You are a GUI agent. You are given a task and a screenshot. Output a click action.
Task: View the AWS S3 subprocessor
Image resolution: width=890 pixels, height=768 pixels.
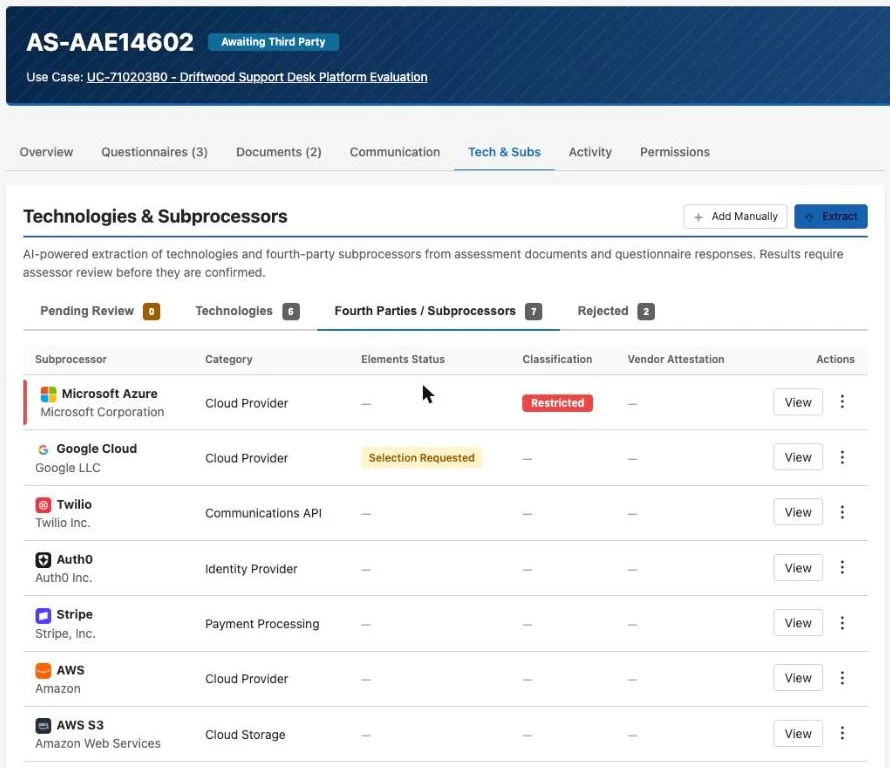(x=797, y=733)
